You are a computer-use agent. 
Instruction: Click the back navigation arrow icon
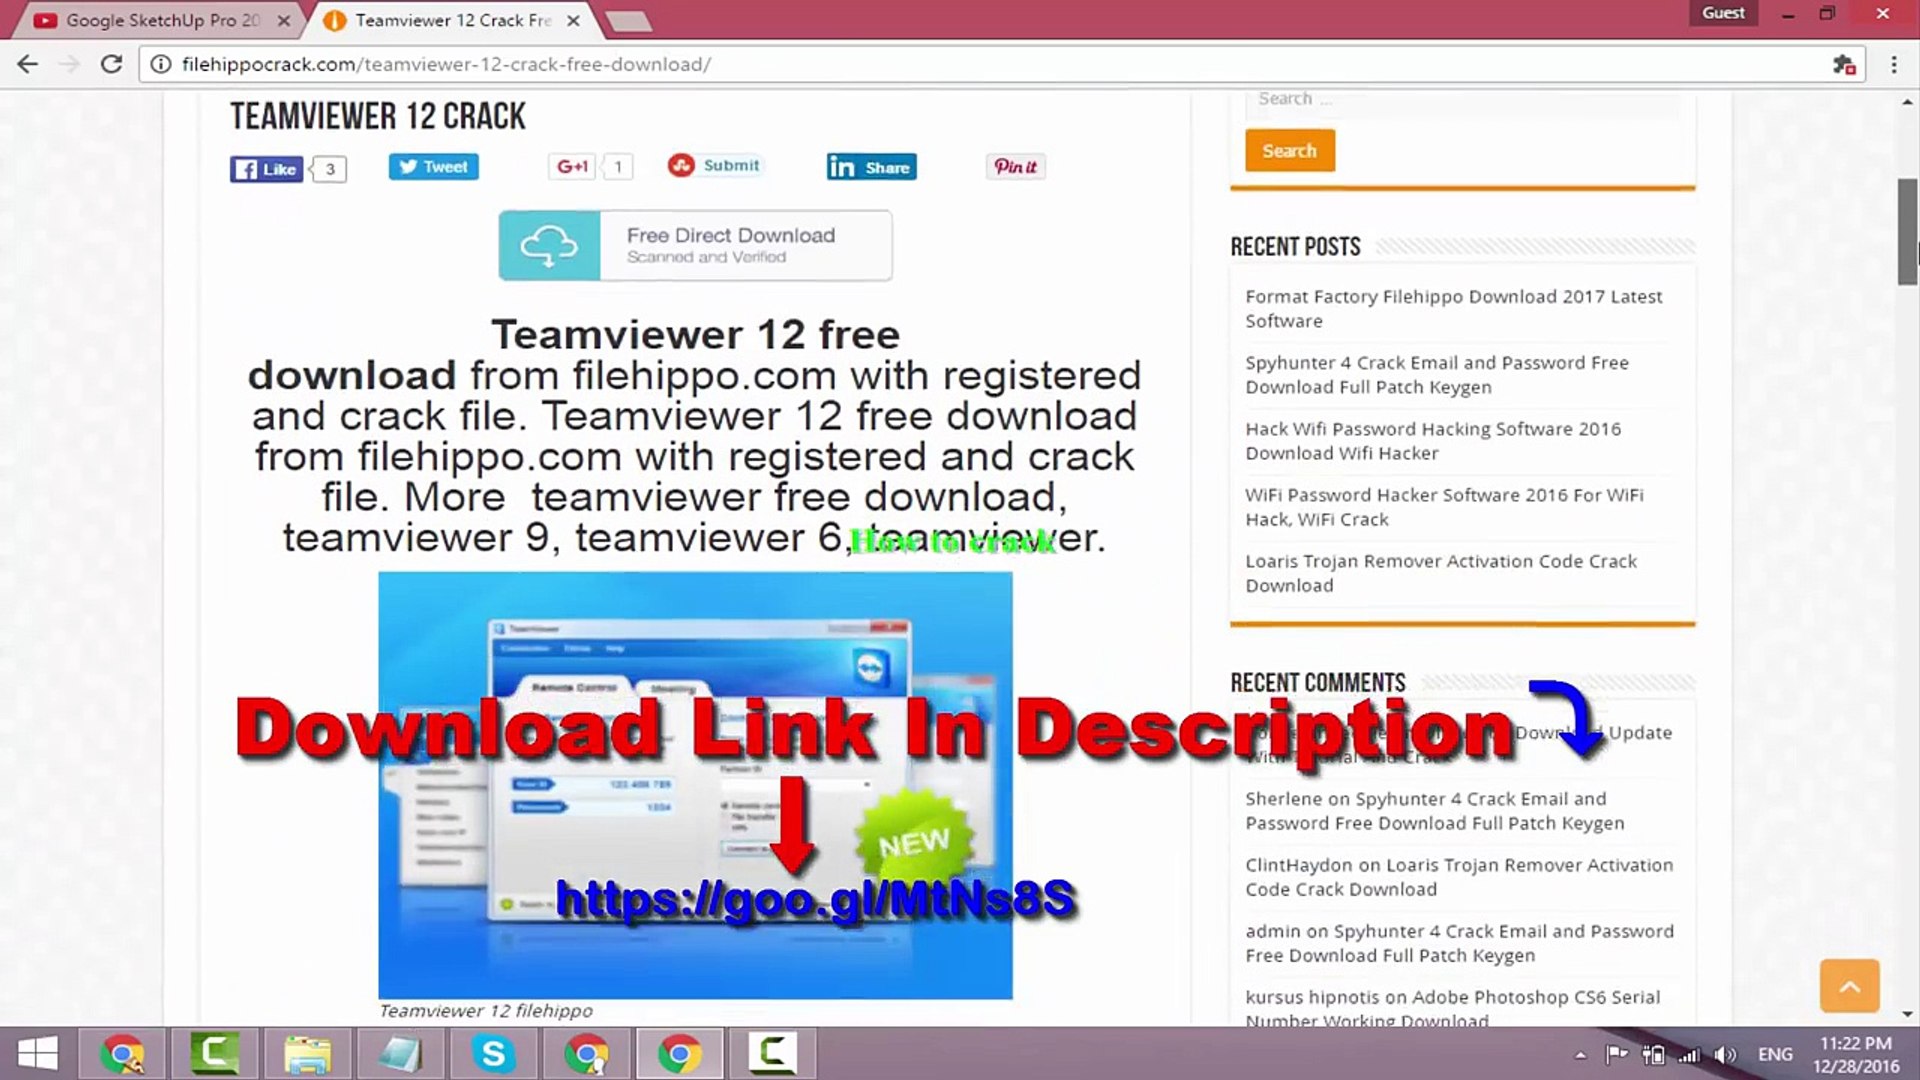click(x=28, y=63)
